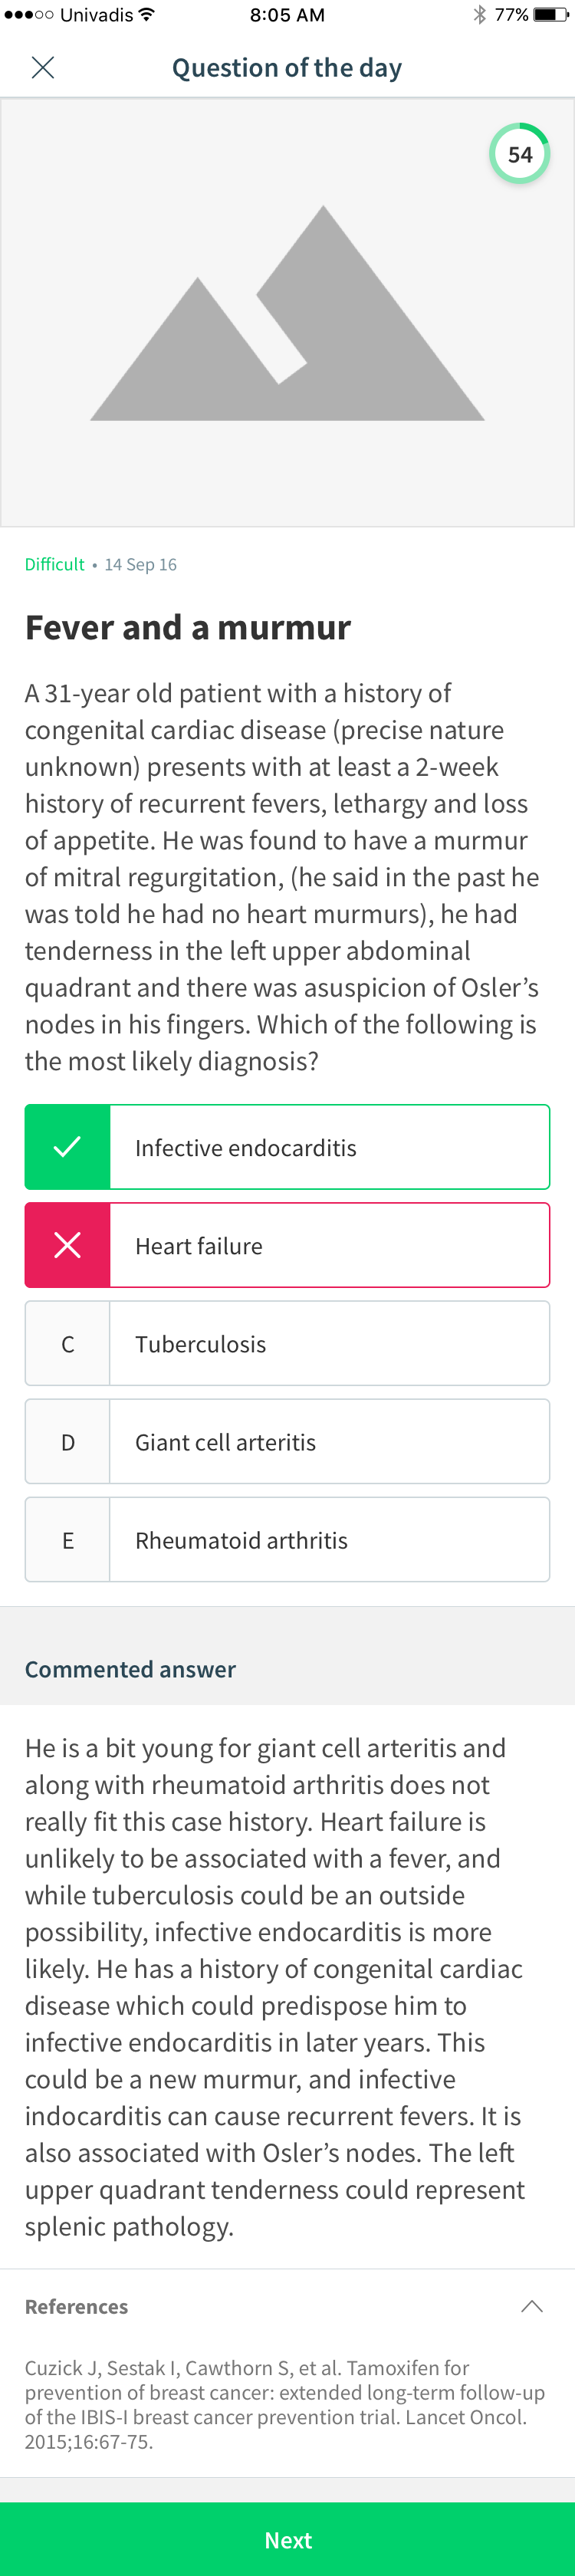Select answer E letter box
The height and width of the screenshot is (2576, 575).
click(67, 1539)
